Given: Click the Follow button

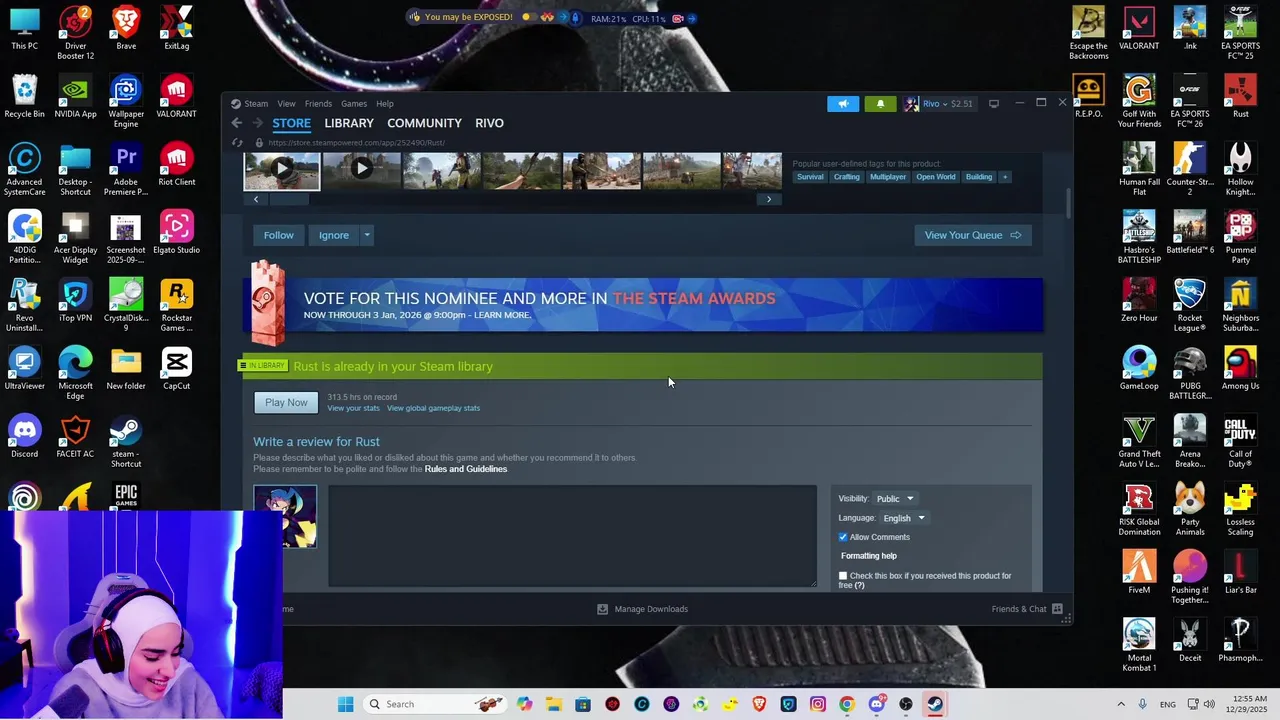Looking at the screenshot, I should tap(279, 235).
